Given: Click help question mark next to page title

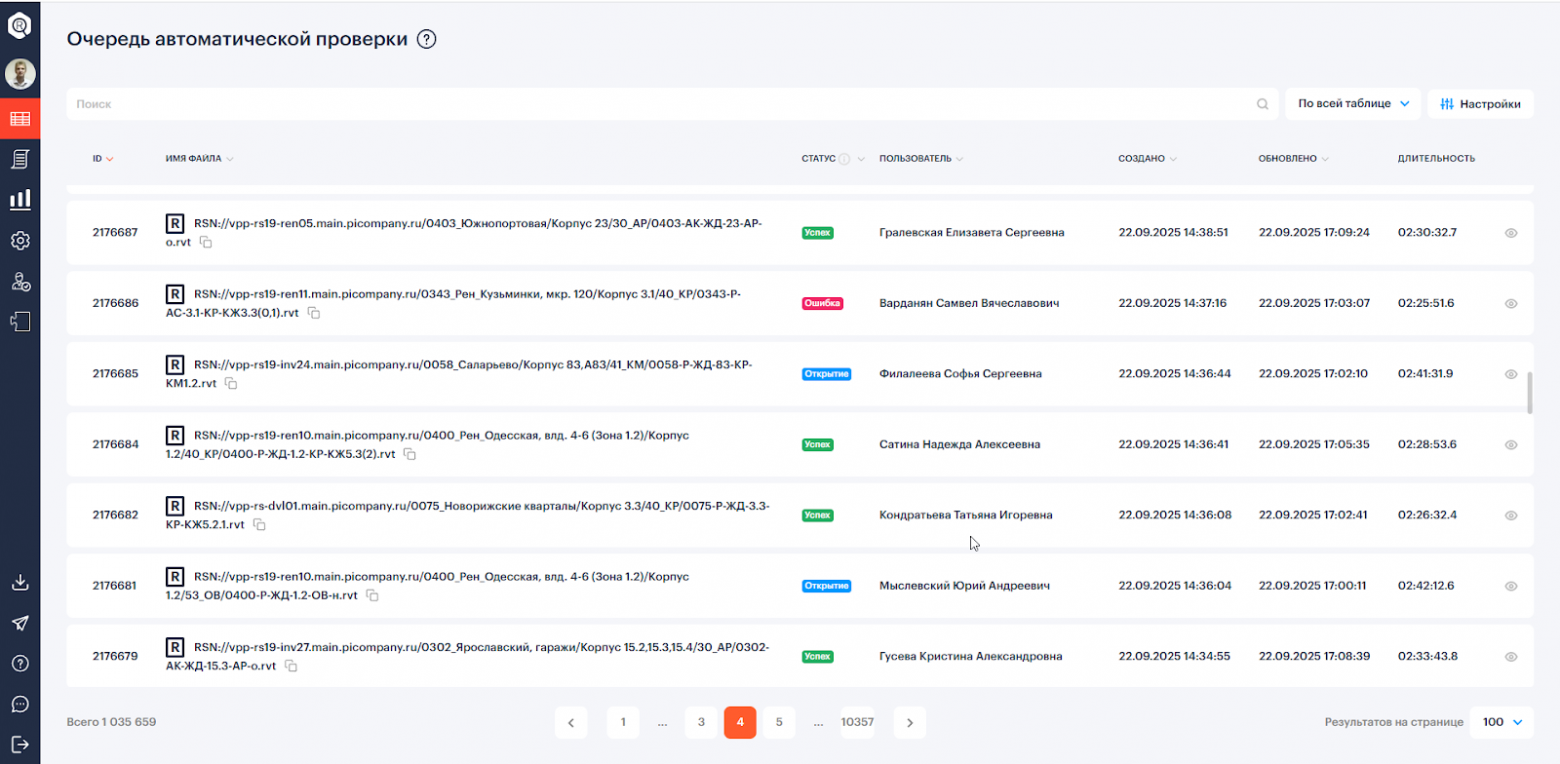Looking at the screenshot, I should (x=427, y=40).
